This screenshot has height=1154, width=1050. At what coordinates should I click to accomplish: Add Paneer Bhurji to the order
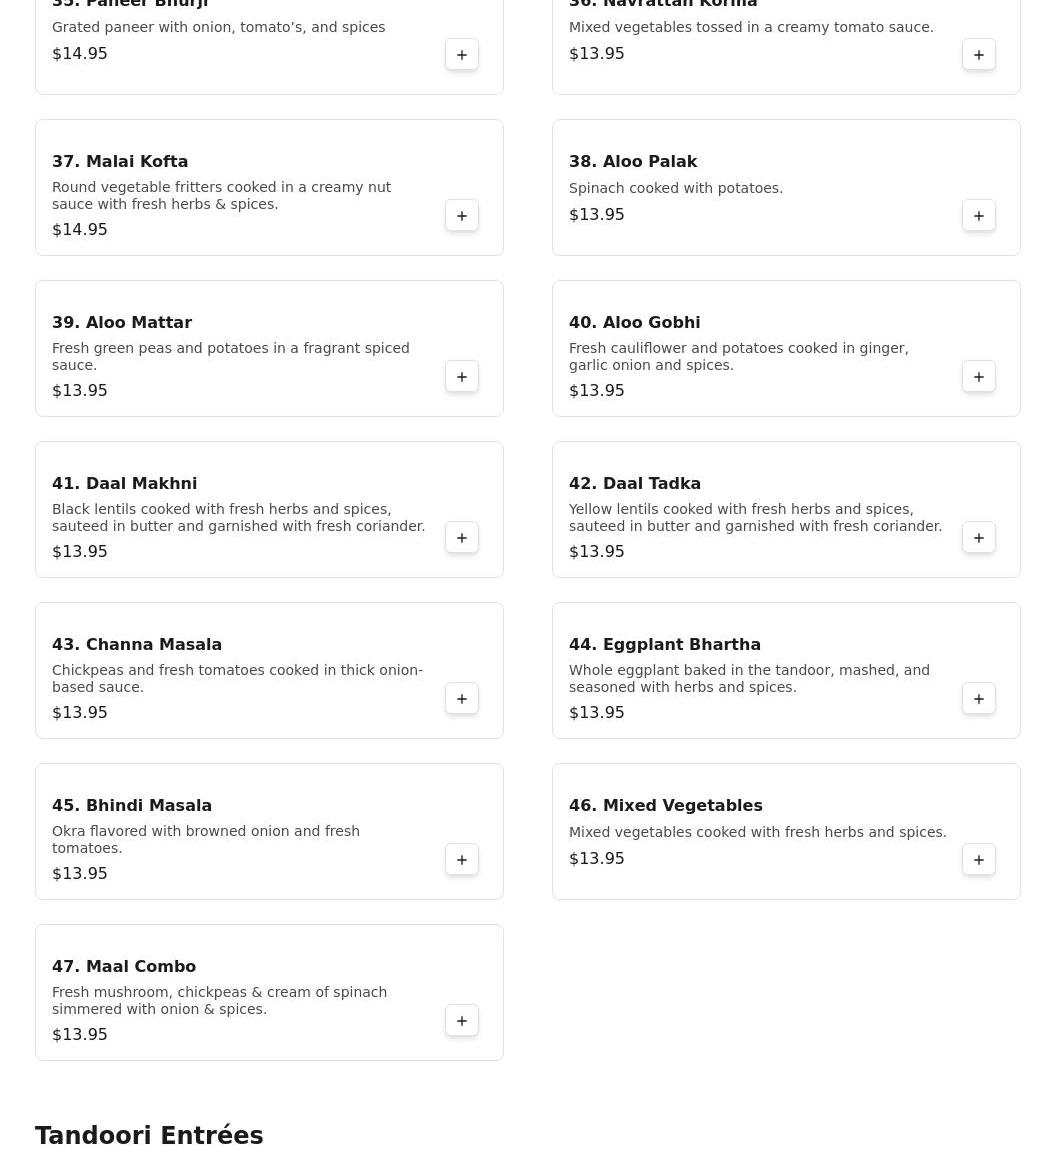point(462,55)
